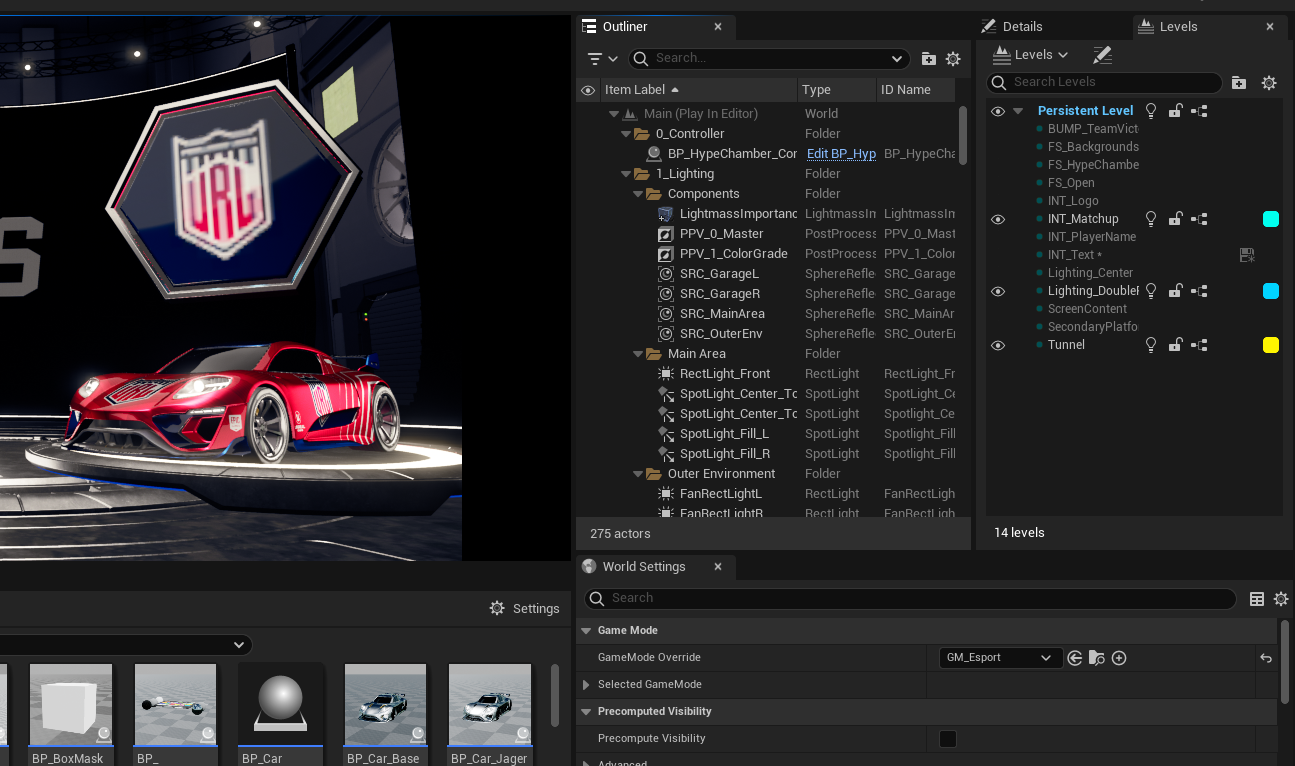The height and width of the screenshot is (766, 1295).
Task: Unlock icon for Persistent Level
Action: (x=1176, y=111)
